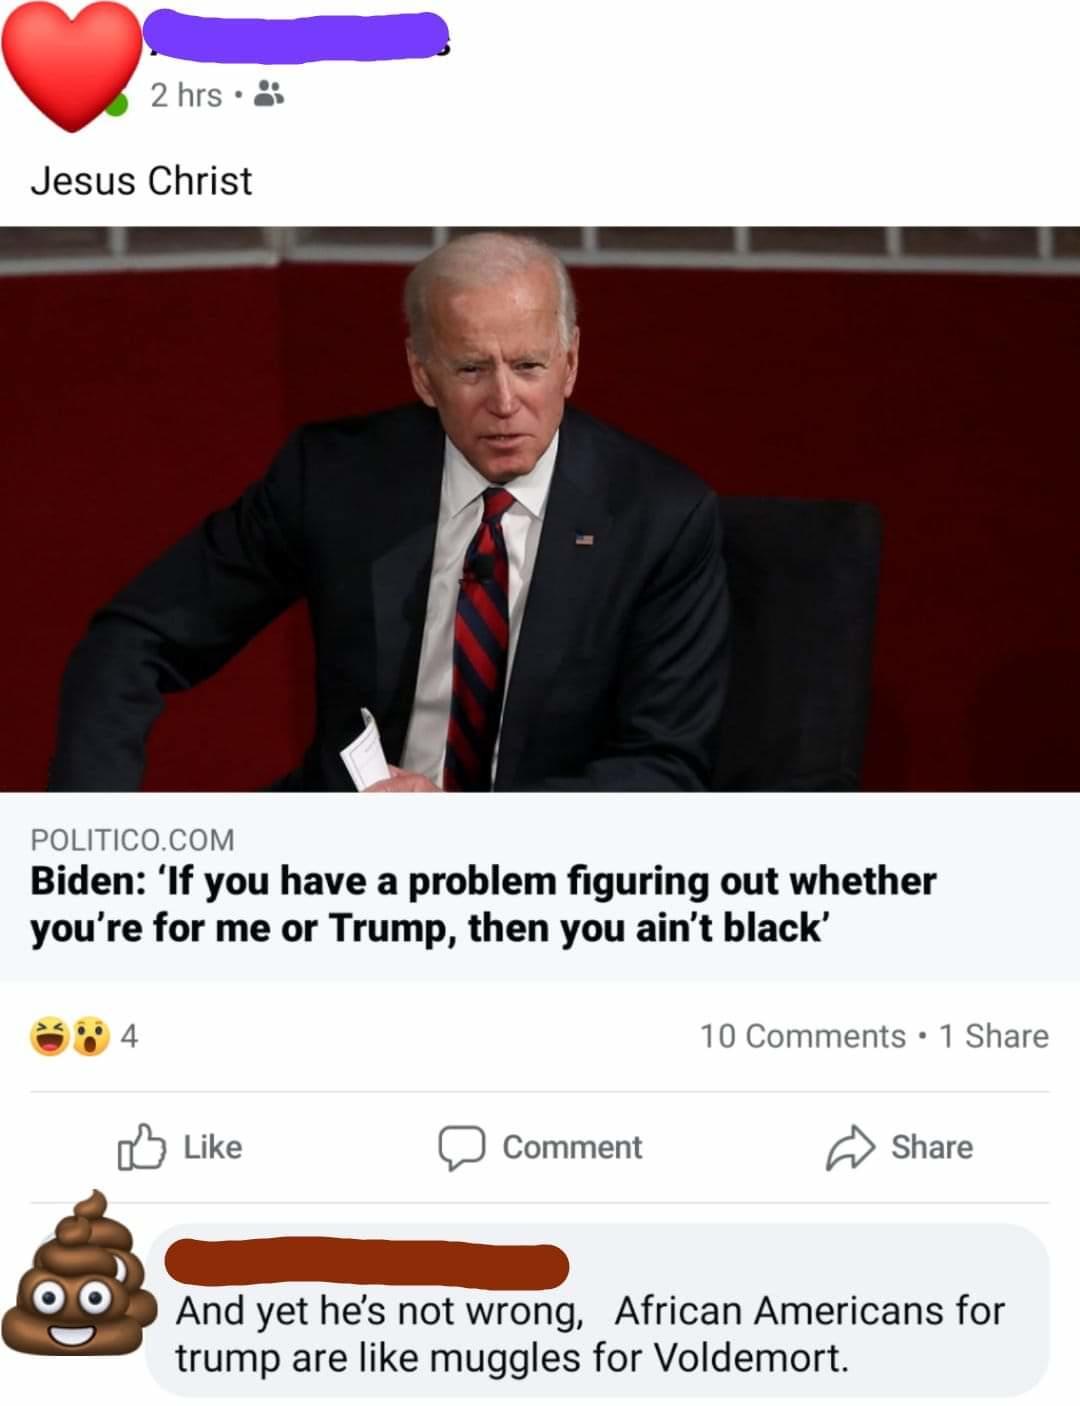Click the Share arrow icon
Image resolution: width=1080 pixels, height=1406 pixels.
pos(849,1148)
